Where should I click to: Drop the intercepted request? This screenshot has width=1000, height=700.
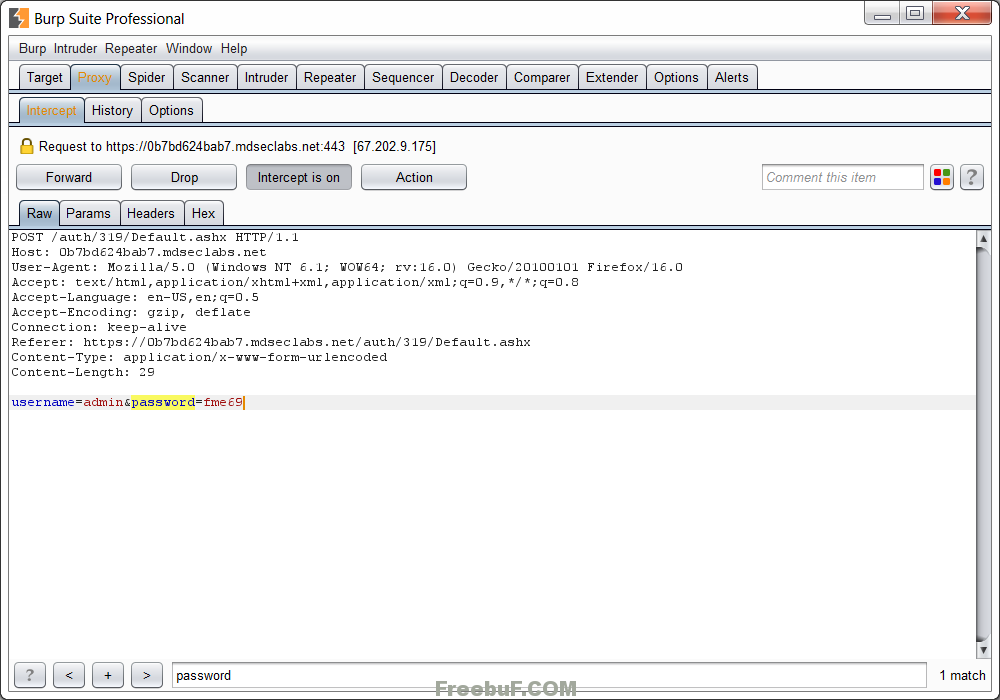pyautogui.click(x=184, y=177)
